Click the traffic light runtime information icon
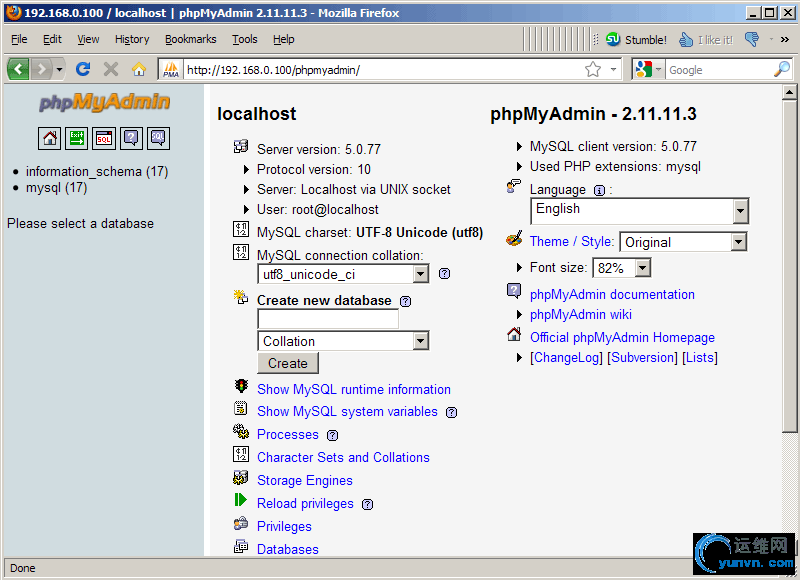 click(241, 386)
